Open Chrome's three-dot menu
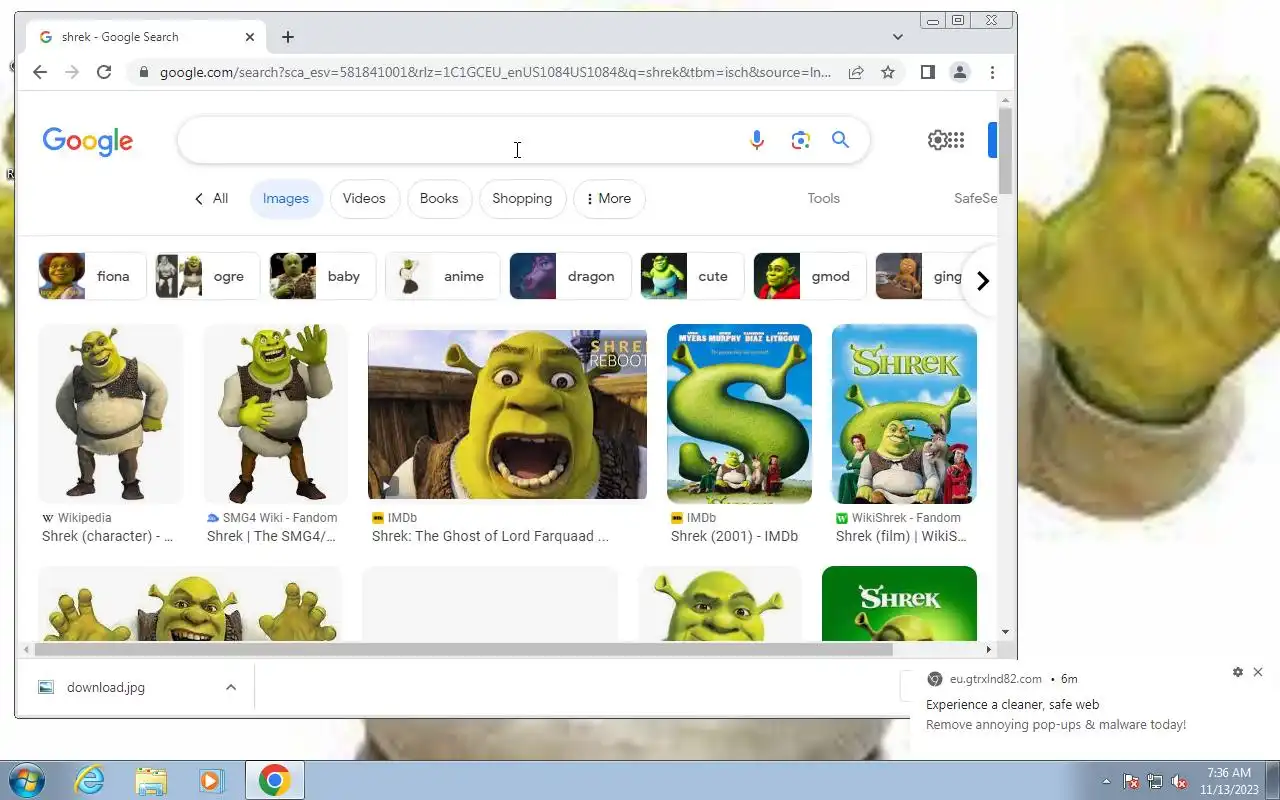 [992, 72]
